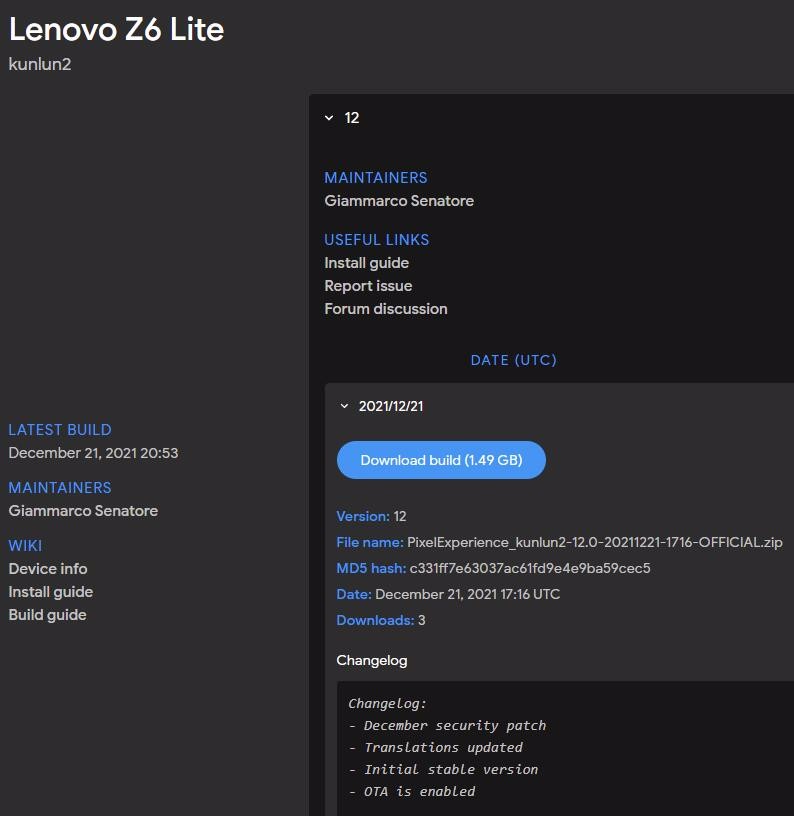Collapse the Android 12 version section
The height and width of the screenshot is (816, 794).
click(x=329, y=118)
